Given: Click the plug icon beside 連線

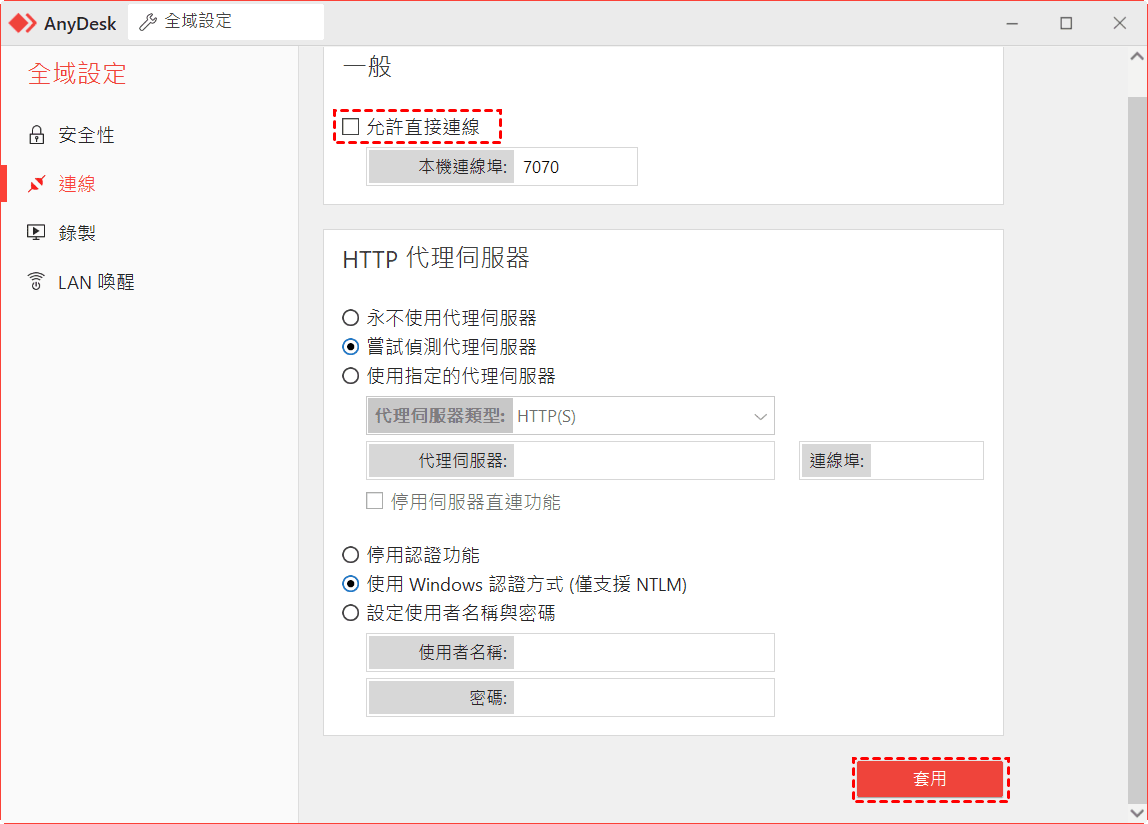Looking at the screenshot, I should [x=36, y=184].
